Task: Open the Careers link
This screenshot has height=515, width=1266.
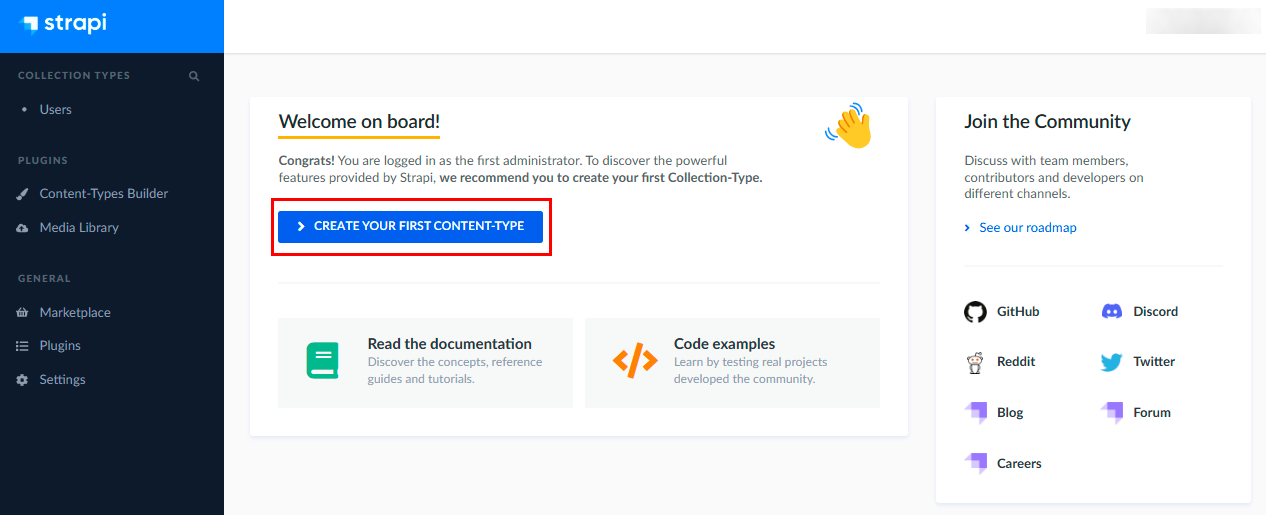Action: pyautogui.click(x=1018, y=464)
